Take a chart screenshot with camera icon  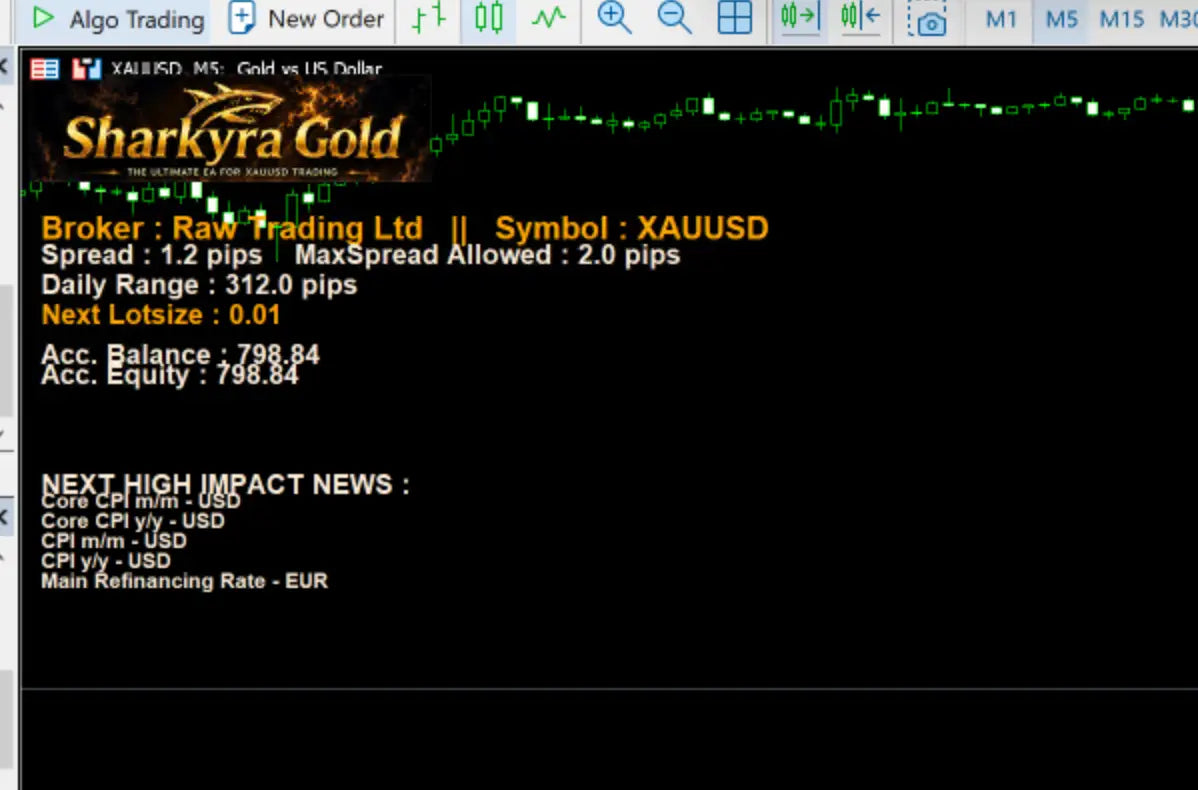(x=926, y=19)
